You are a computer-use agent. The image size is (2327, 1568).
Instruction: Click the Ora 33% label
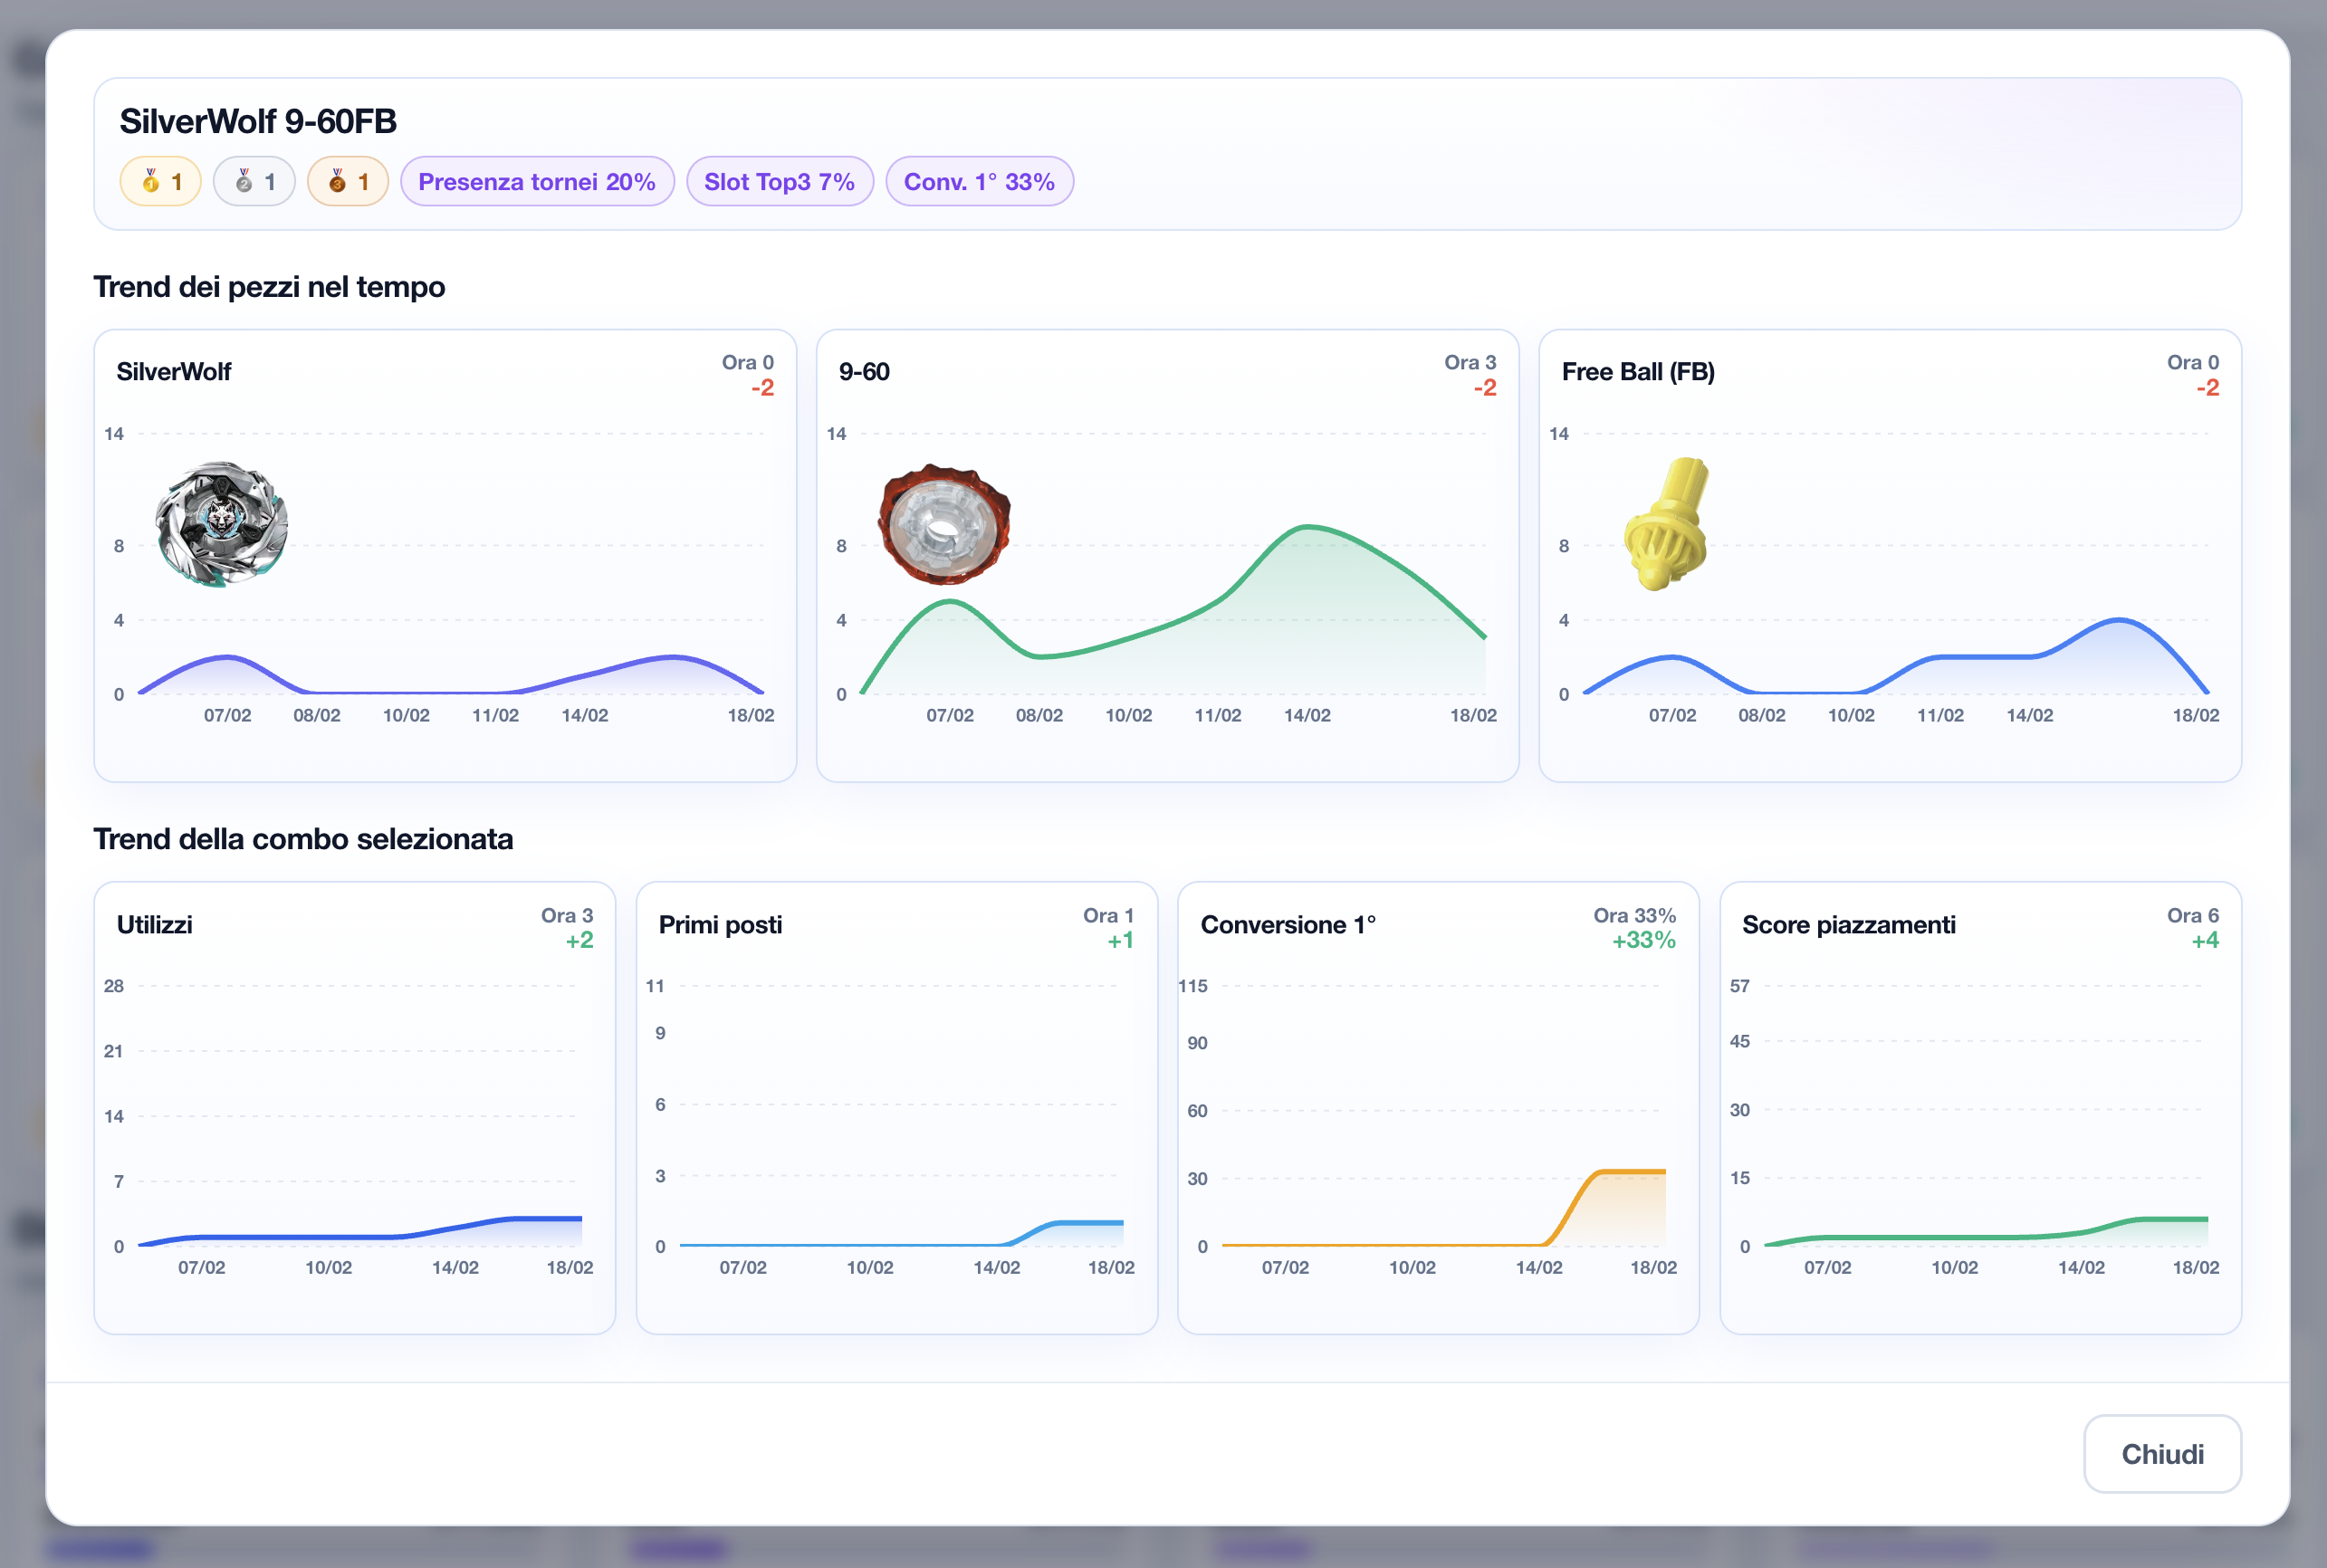pyautogui.click(x=1634, y=915)
